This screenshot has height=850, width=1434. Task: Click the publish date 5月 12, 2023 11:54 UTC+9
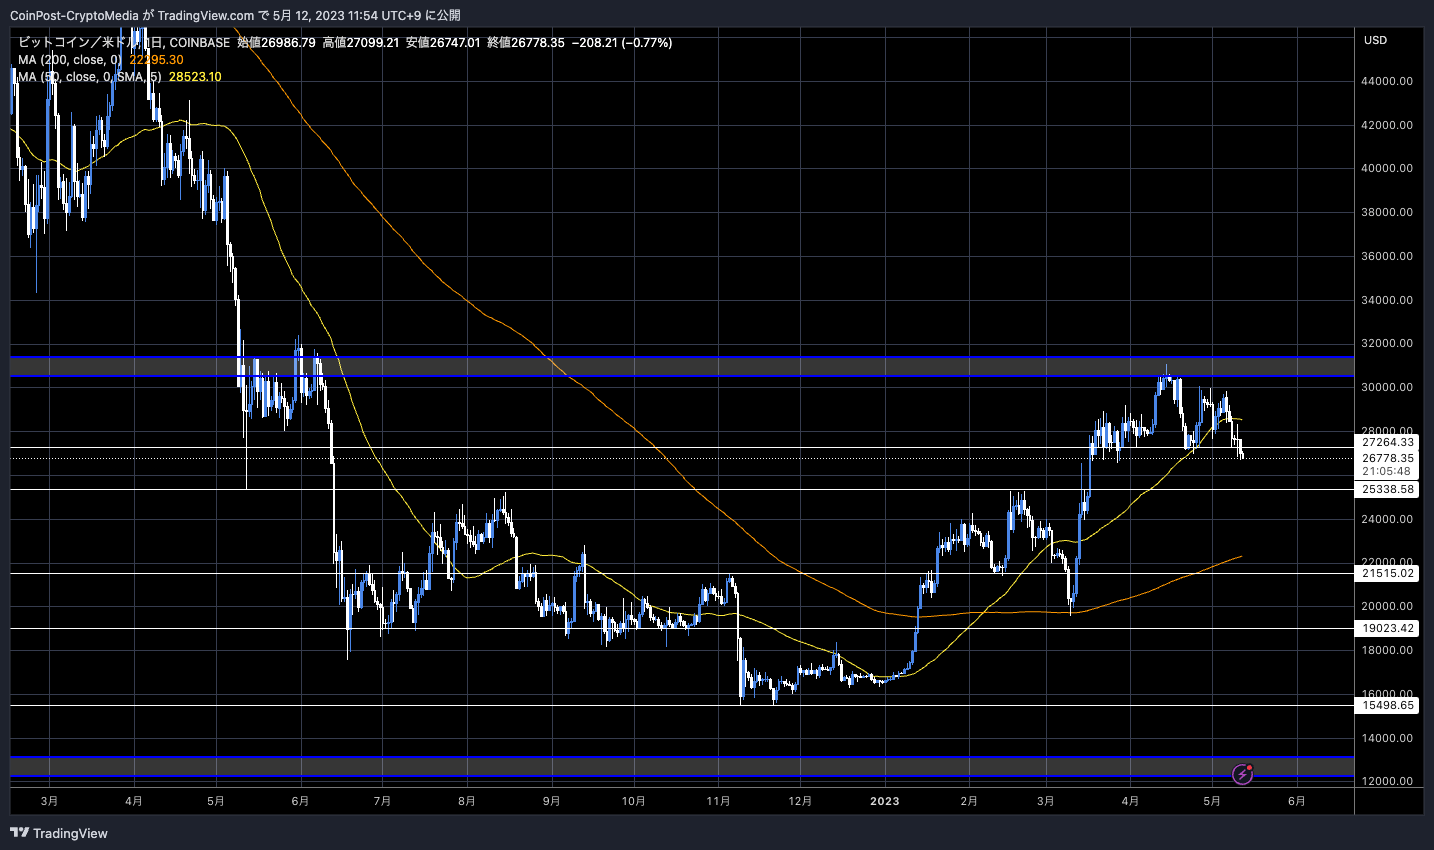coord(347,15)
